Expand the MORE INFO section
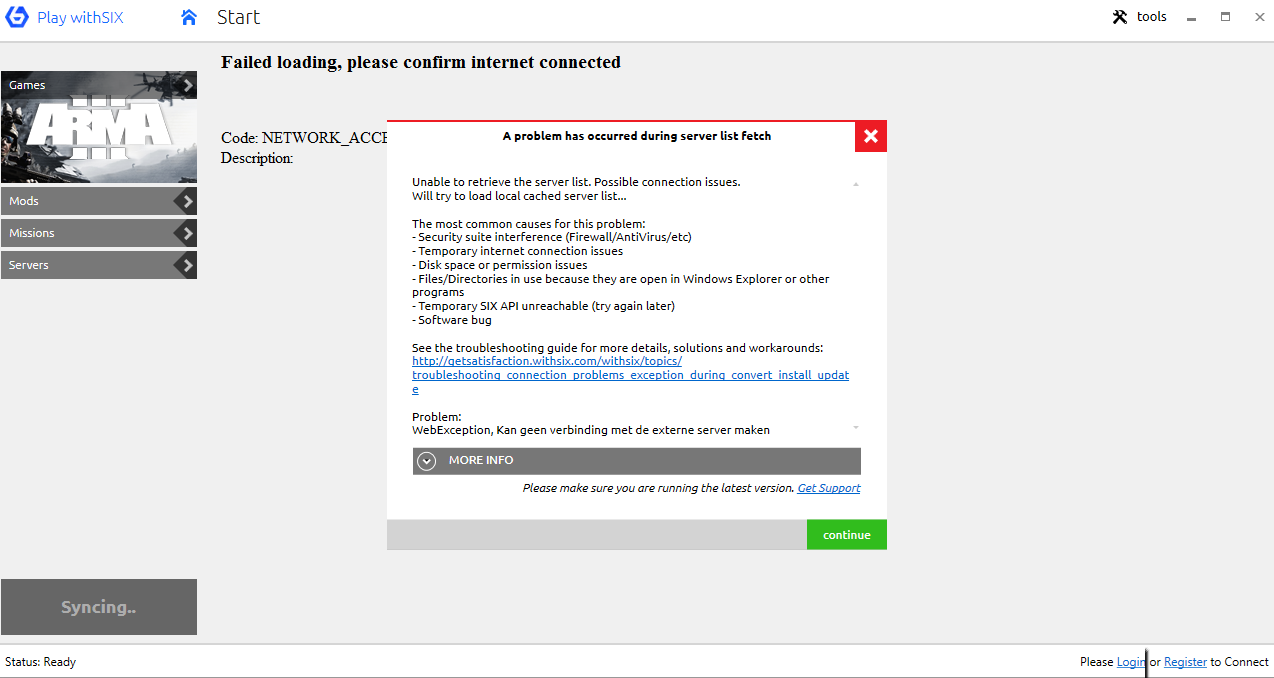Screen dimensions: 1274x678 pyautogui.click(x=636, y=461)
